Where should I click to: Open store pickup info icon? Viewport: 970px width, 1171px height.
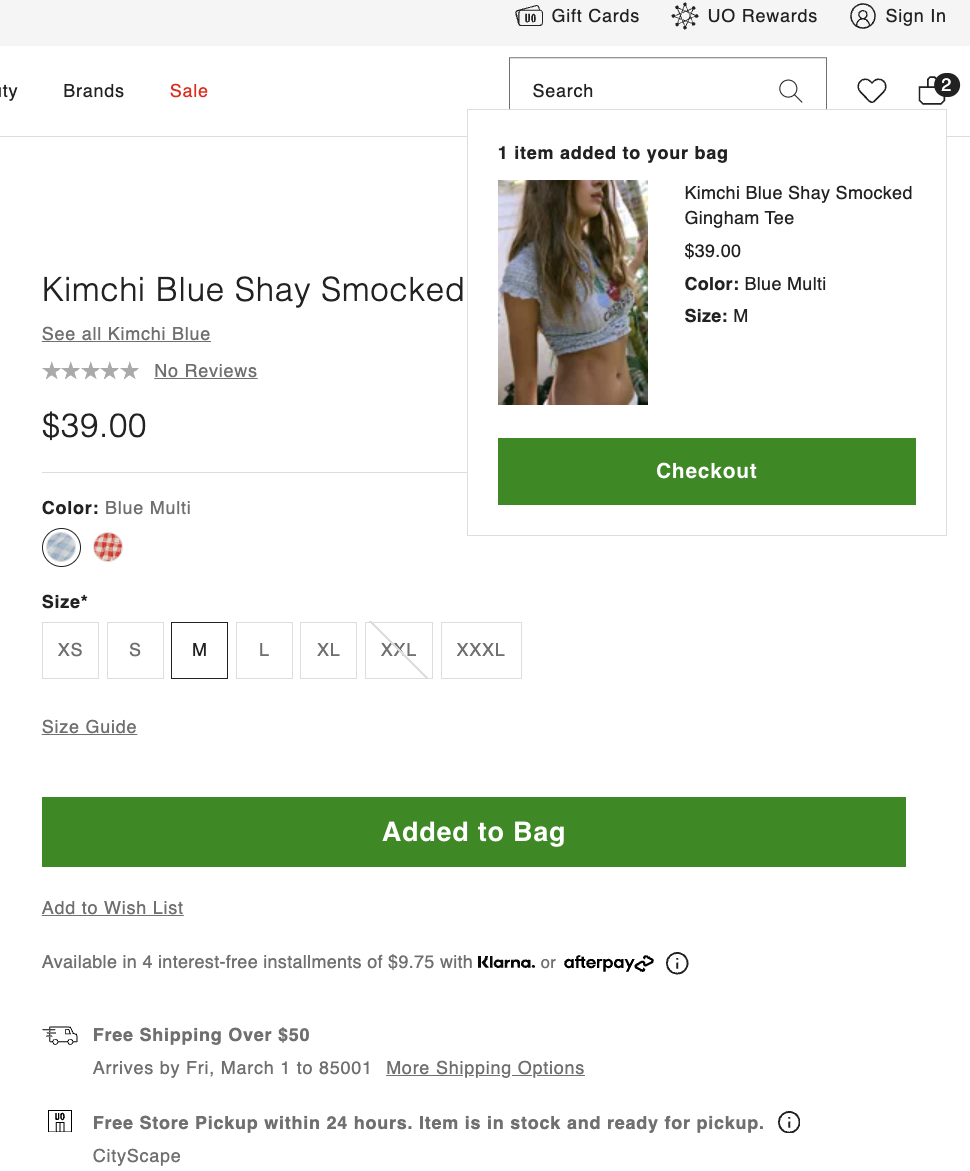click(x=789, y=1122)
